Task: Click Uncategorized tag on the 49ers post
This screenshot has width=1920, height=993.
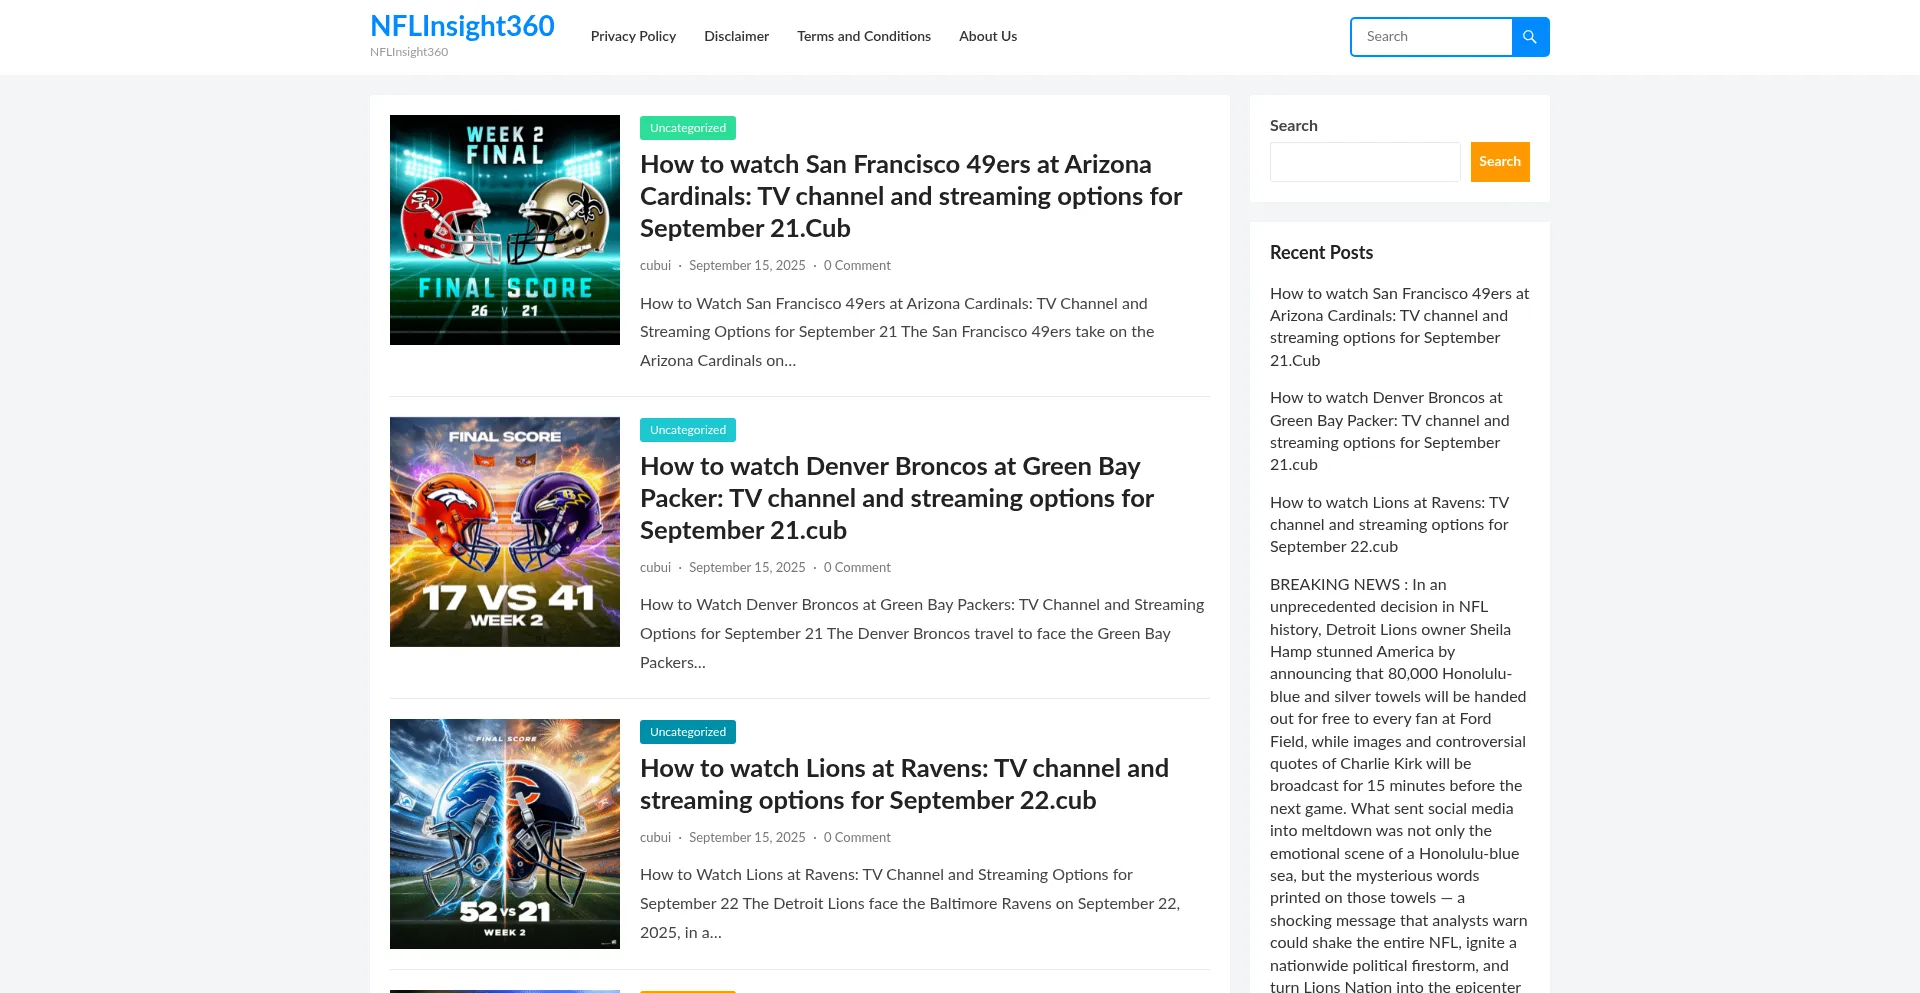Action: coord(688,128)
